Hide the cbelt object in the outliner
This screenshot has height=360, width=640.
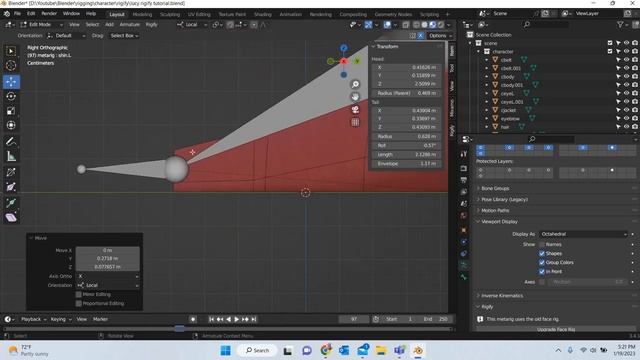(x=626, y=60)
